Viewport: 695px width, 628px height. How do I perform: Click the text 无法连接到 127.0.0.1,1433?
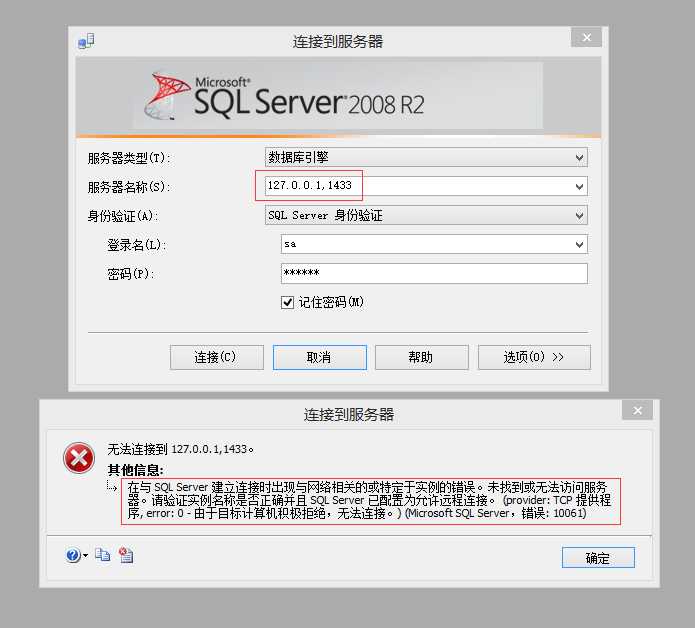tap(180, 449)
